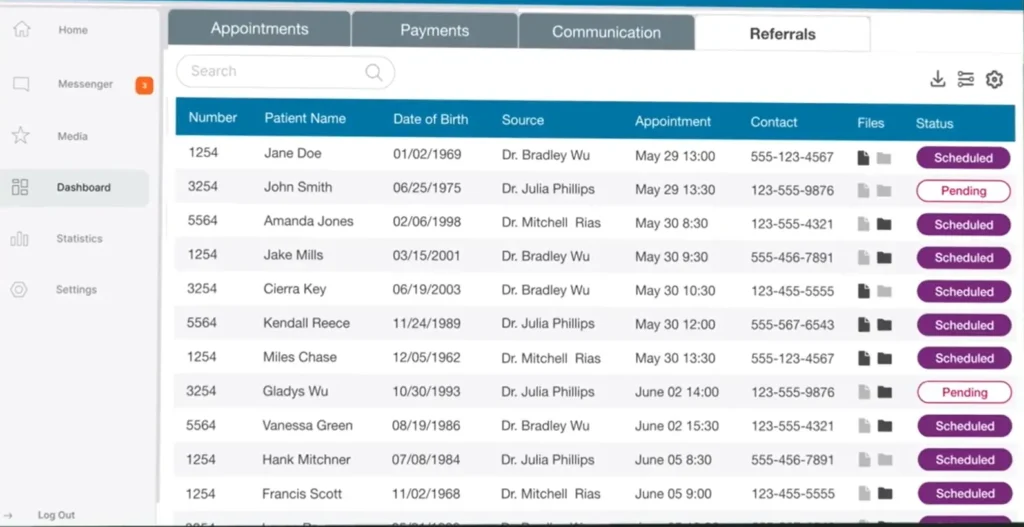The image size is (1024, 527).
Task: Click the patient name Hank Mitchner
Action: tap(306, 460)
